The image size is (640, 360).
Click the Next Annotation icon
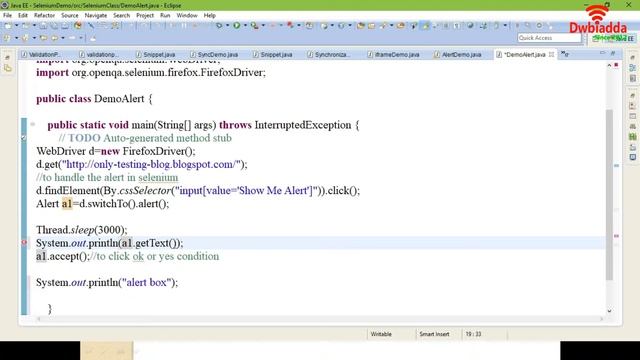7,38
